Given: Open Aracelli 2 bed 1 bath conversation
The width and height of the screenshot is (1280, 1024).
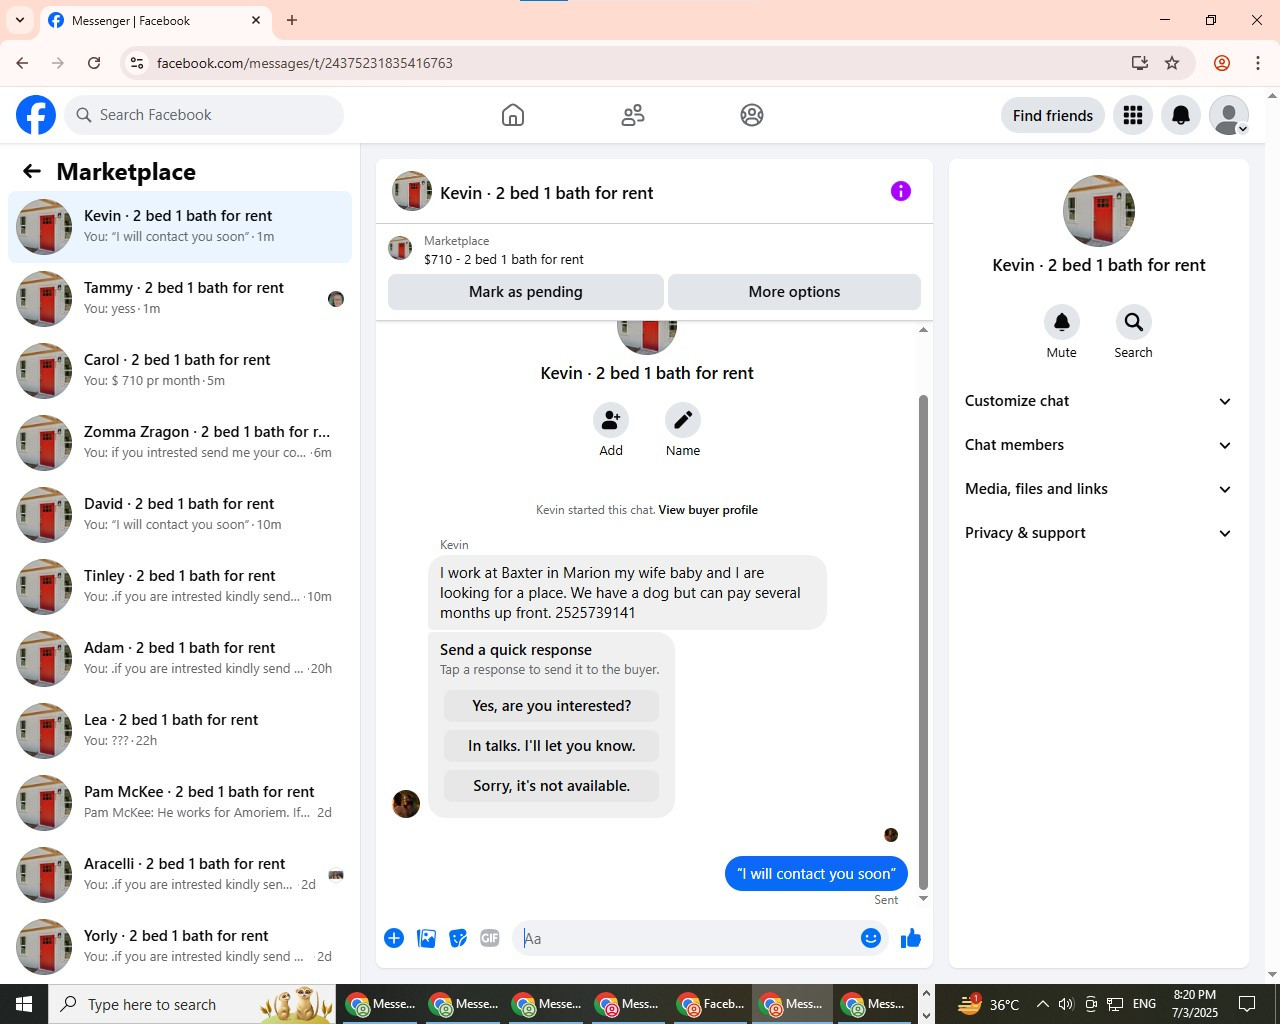Looking at the screenshot, I should (x=180, y=875).
